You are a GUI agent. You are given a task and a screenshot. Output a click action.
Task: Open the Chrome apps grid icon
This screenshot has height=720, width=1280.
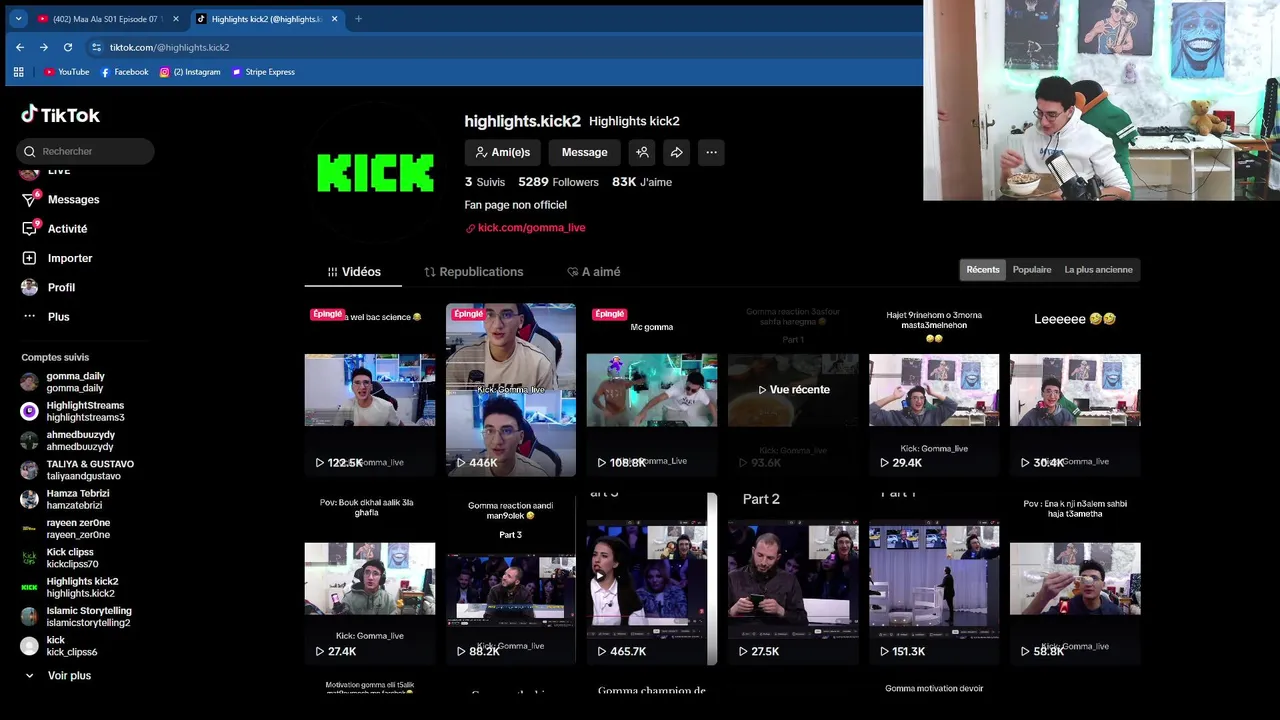point(18,72)
